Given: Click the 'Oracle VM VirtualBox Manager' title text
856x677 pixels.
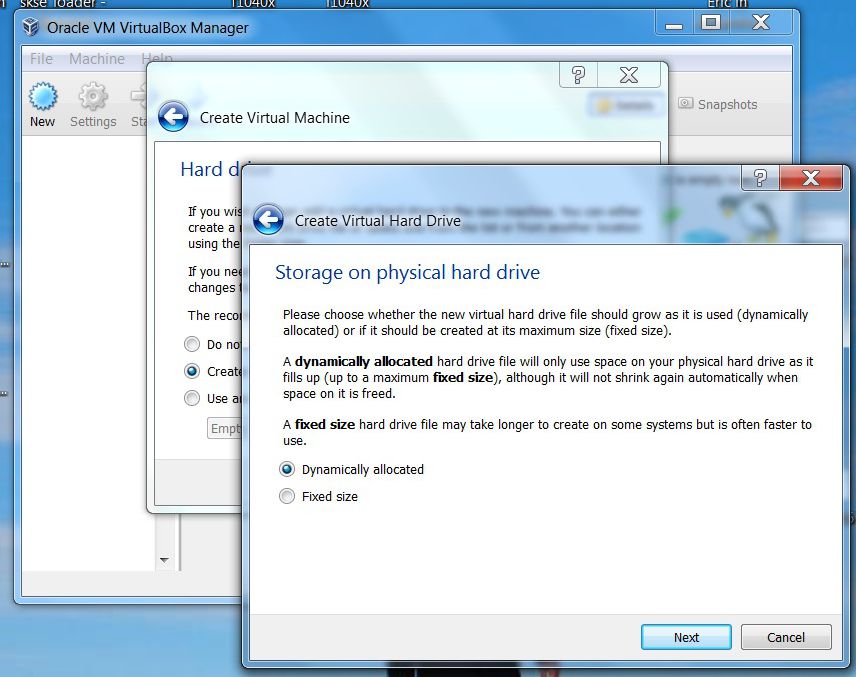Looking at the screenshot, I should click(x=147, y=27).
